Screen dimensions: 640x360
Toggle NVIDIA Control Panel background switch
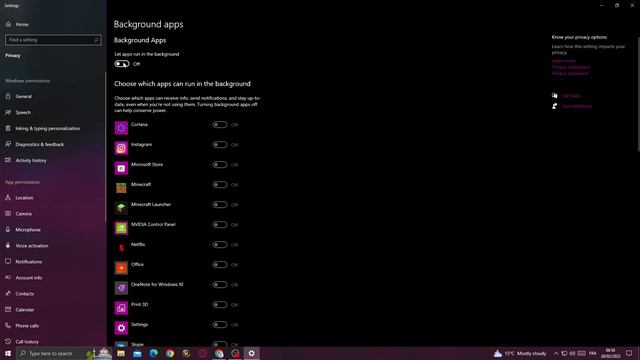coord(220,224)
